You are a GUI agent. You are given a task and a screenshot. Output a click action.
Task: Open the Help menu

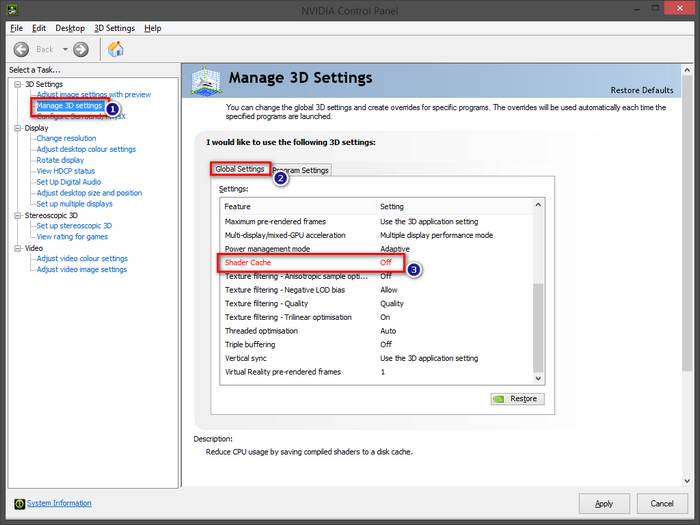click(x=153, y=28)
